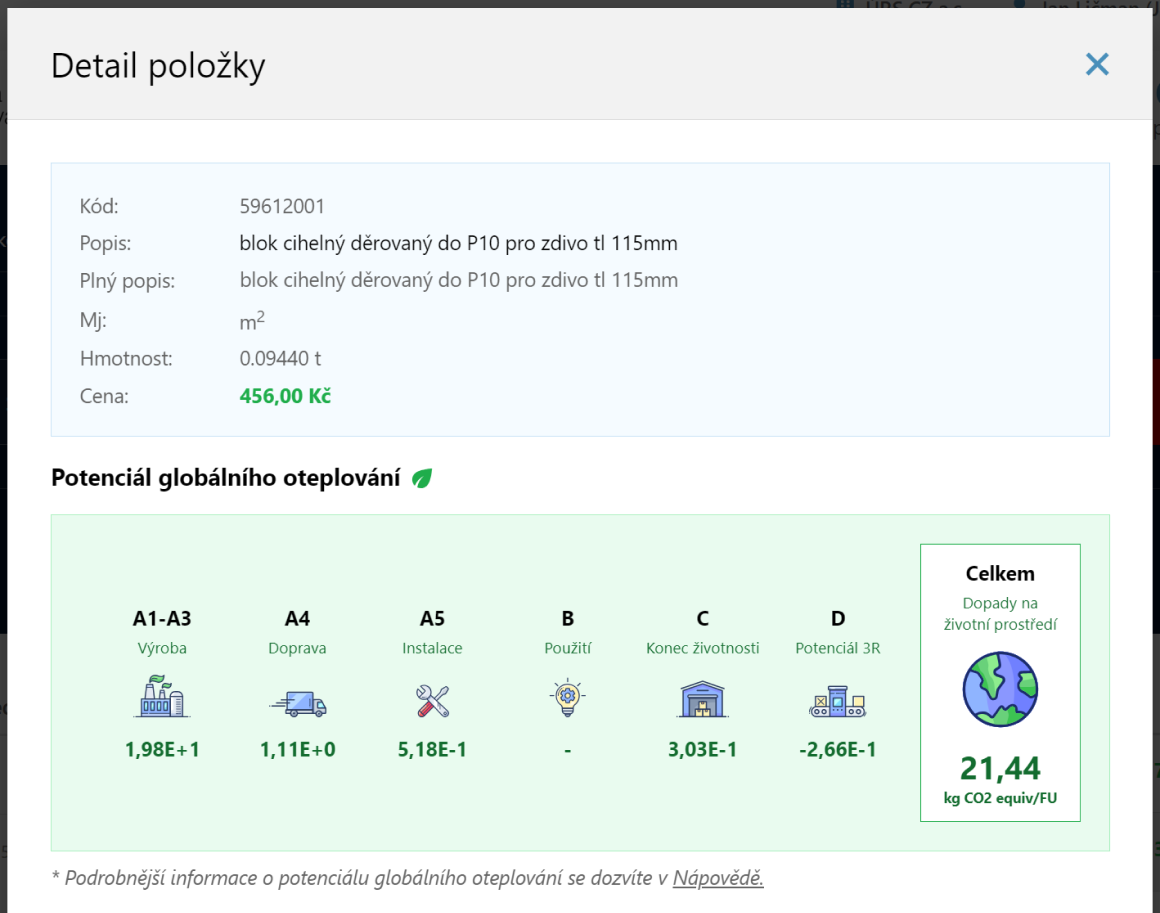This screenshot has height=913, width=1160.
Task: Click the B Použití lightbulb icon
Action: click(x=567, y=698)
